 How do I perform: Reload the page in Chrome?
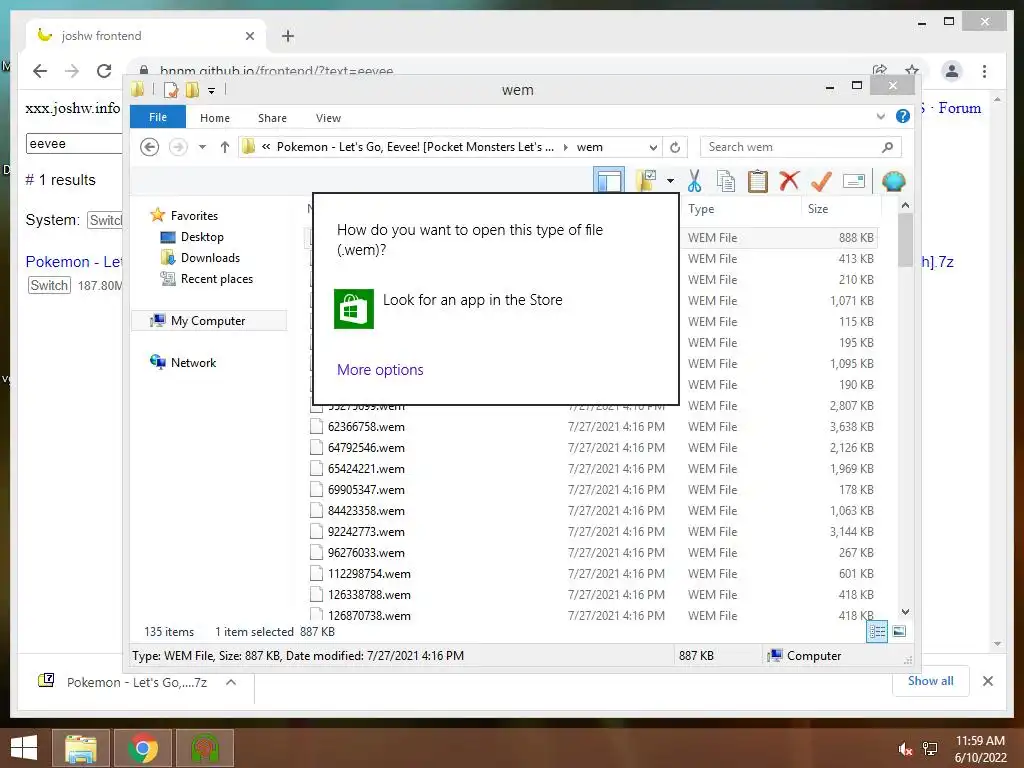104,71
